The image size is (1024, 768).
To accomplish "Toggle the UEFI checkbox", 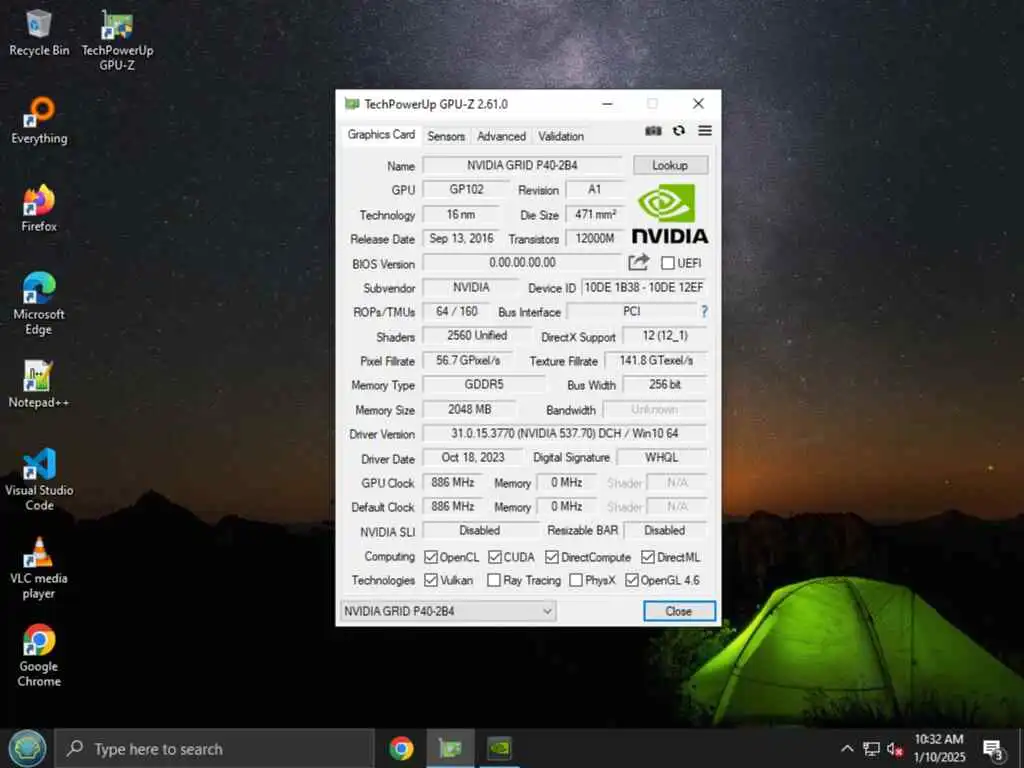I will (x=667, y=263).
